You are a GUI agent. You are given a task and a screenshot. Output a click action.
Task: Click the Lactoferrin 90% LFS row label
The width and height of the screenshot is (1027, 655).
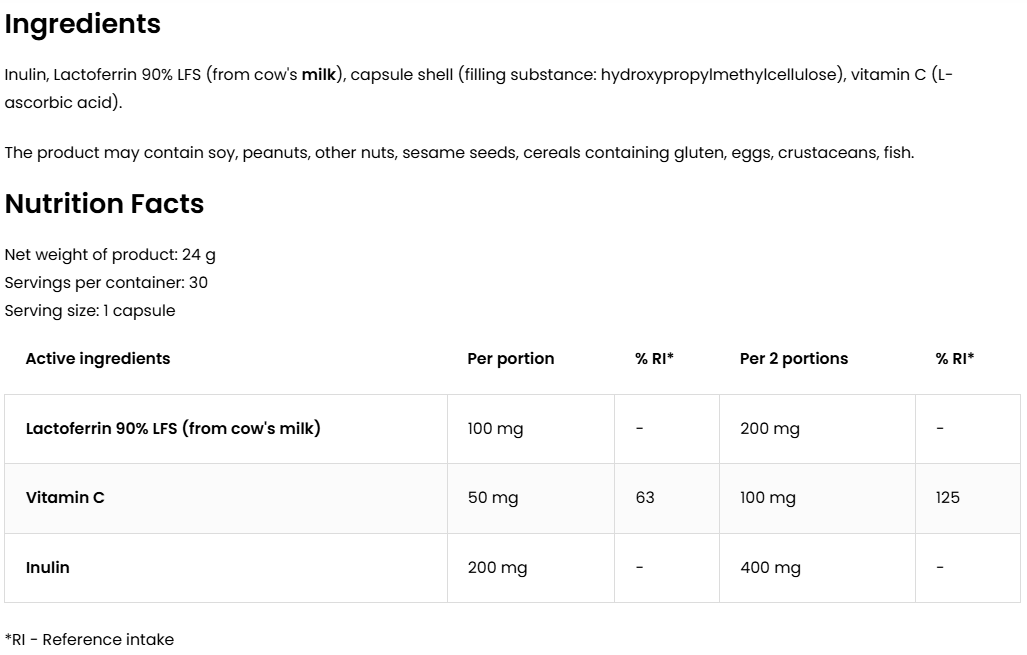[x=173, y=429]
